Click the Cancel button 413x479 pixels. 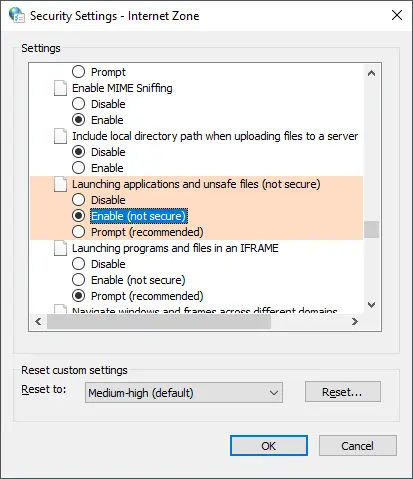pyautogui.click(x=358, y=445)
